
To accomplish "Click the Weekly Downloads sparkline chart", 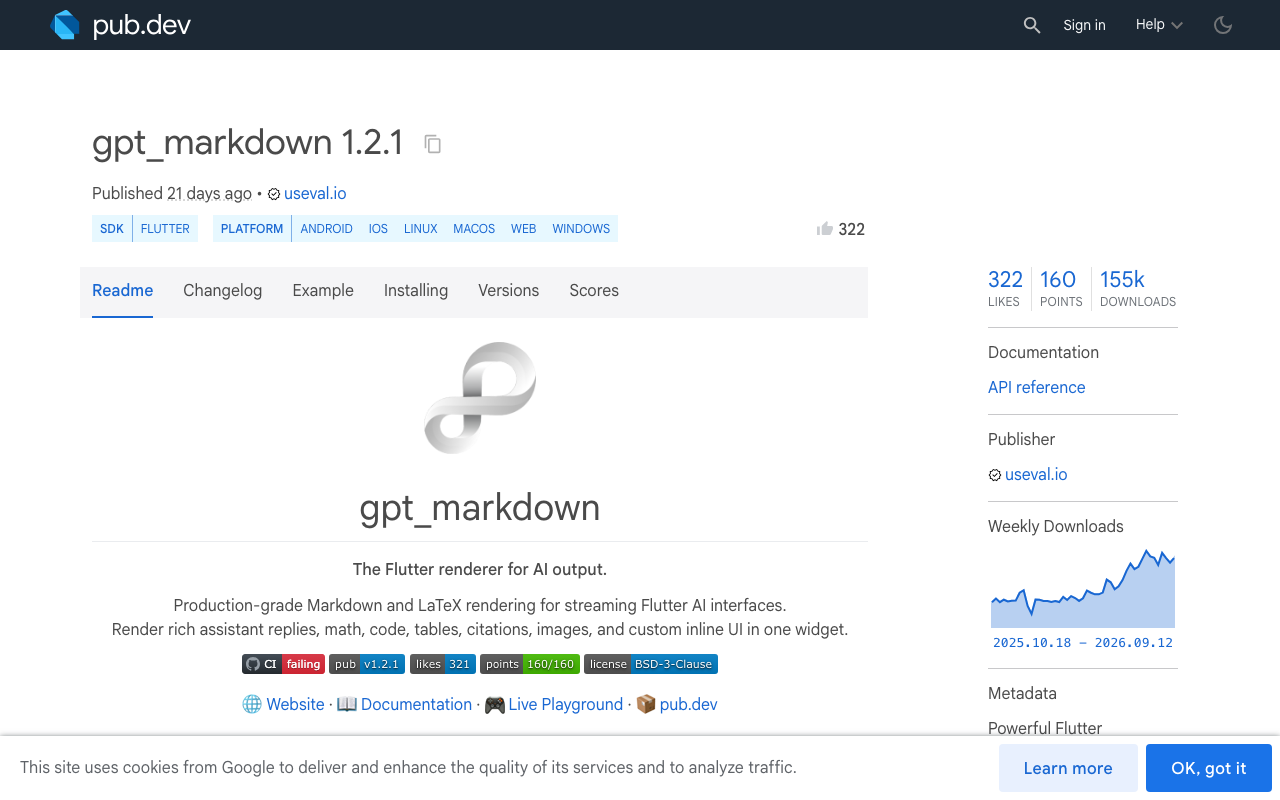I will click(1083, 588).
